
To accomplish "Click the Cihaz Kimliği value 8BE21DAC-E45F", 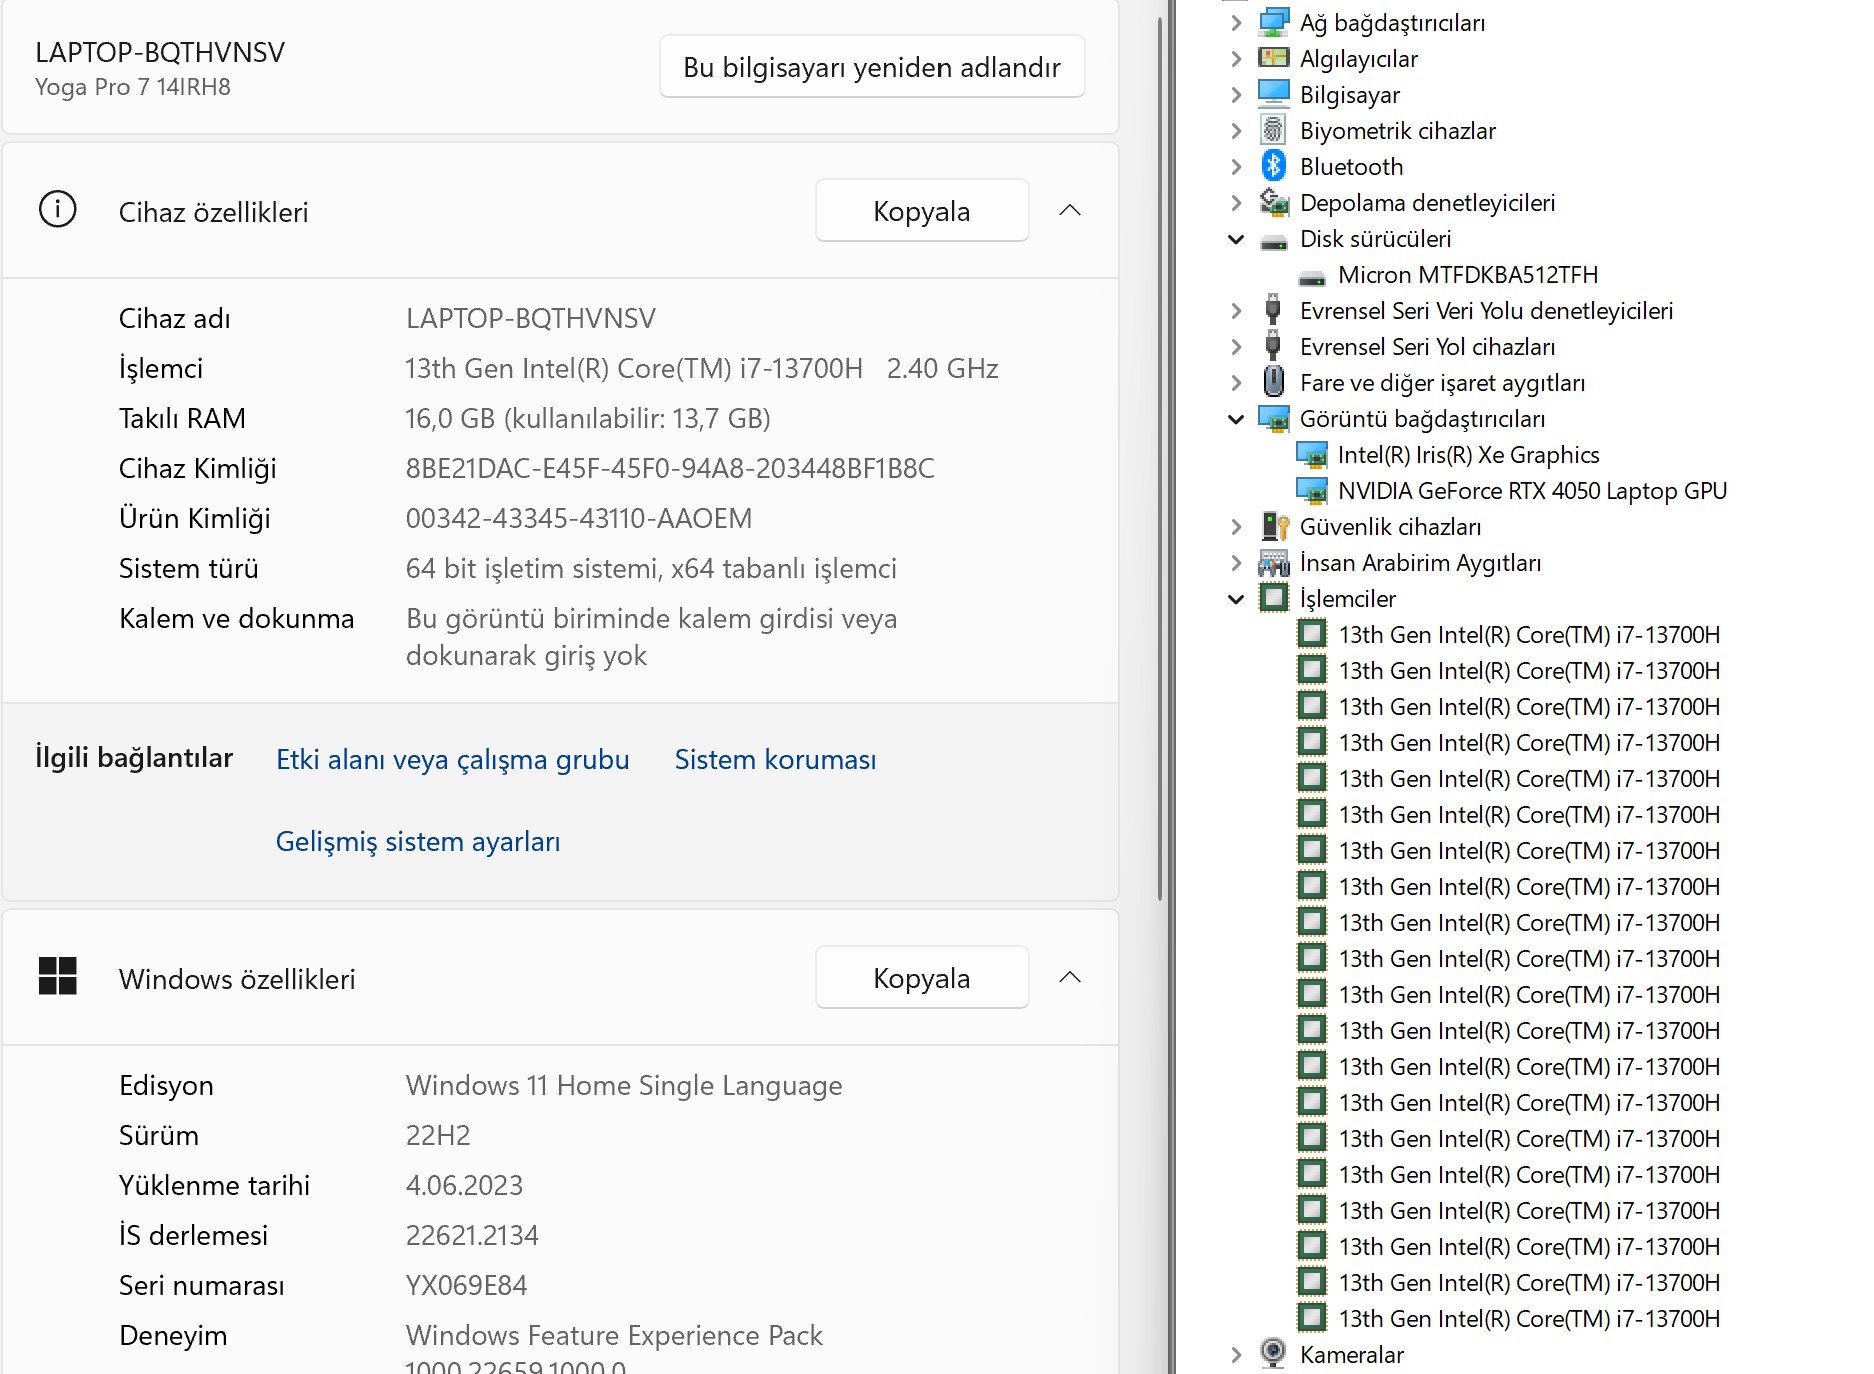I will click(x=670, y=468).
